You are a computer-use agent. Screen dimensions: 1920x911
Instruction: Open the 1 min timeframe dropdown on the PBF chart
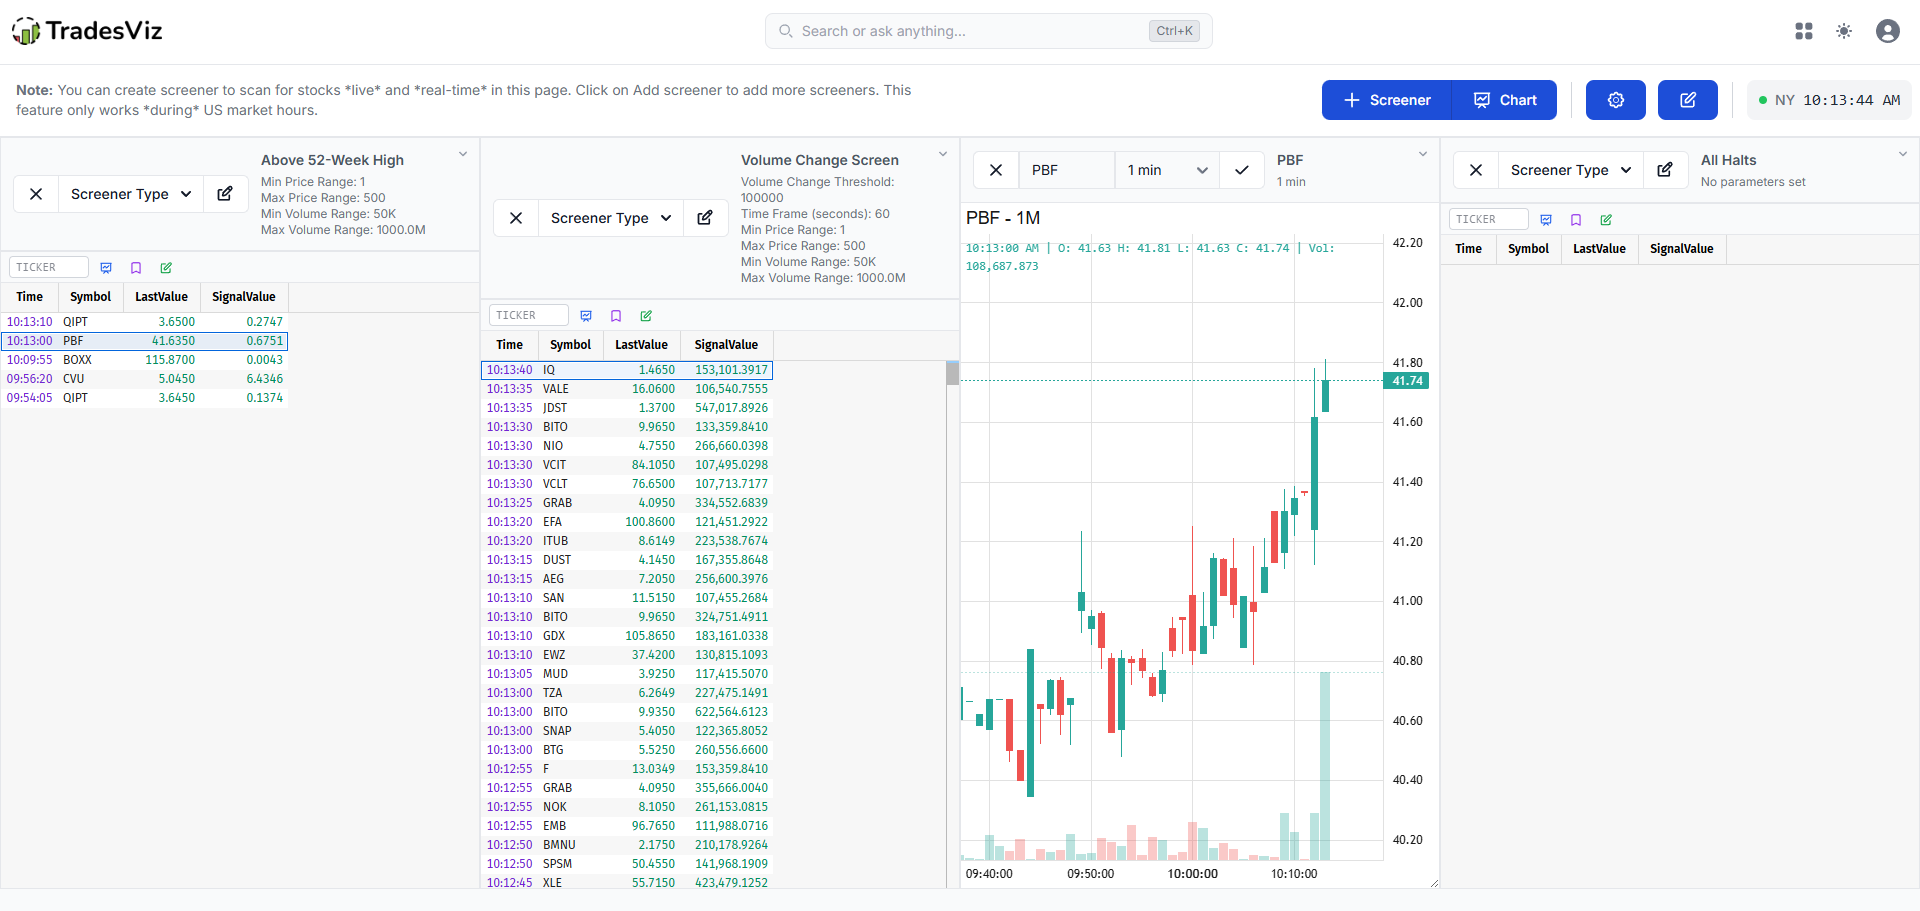pyautogui.click(x=1166, y=170)
